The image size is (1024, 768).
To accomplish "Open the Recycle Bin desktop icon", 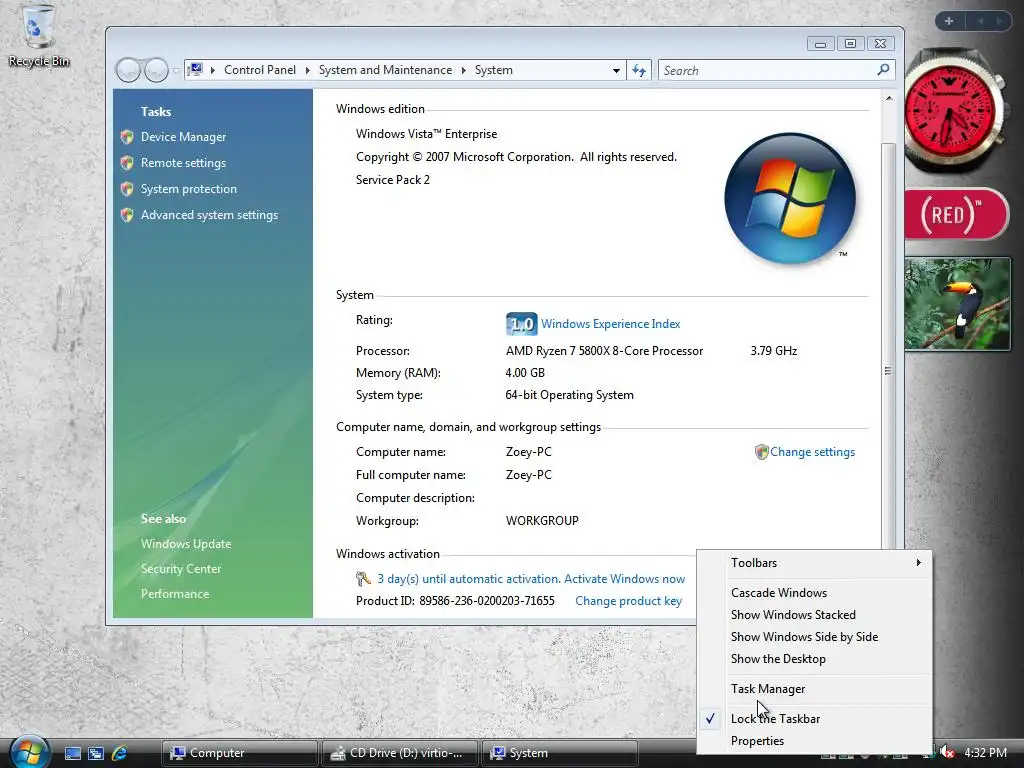I will click(x=39, y=36).
